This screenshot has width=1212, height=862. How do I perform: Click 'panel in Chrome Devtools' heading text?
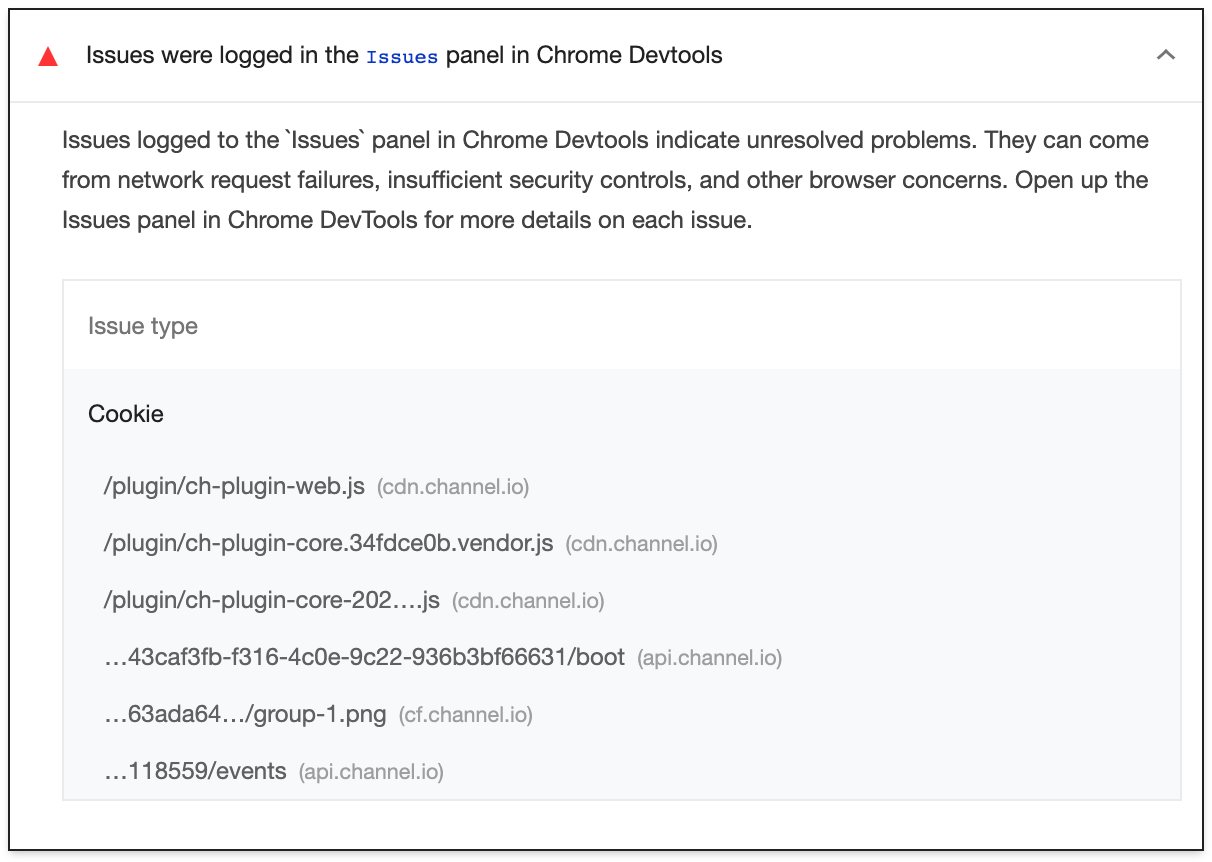point(584,56)
